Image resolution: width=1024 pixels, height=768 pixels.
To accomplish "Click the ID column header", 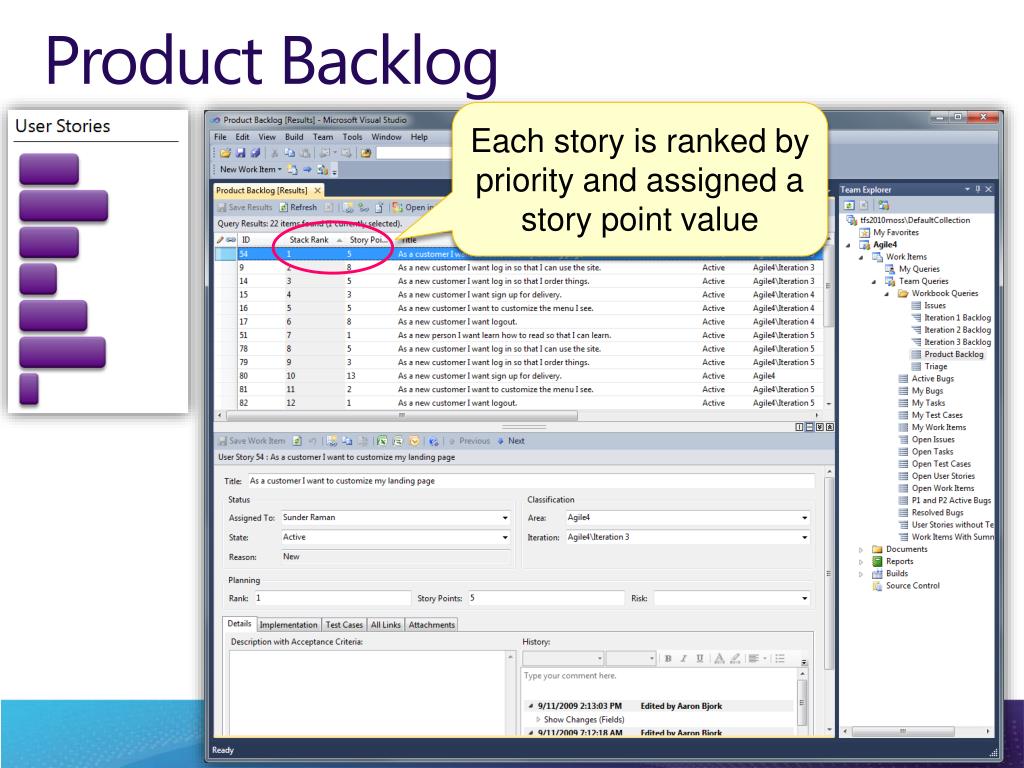I will point(246,240).
